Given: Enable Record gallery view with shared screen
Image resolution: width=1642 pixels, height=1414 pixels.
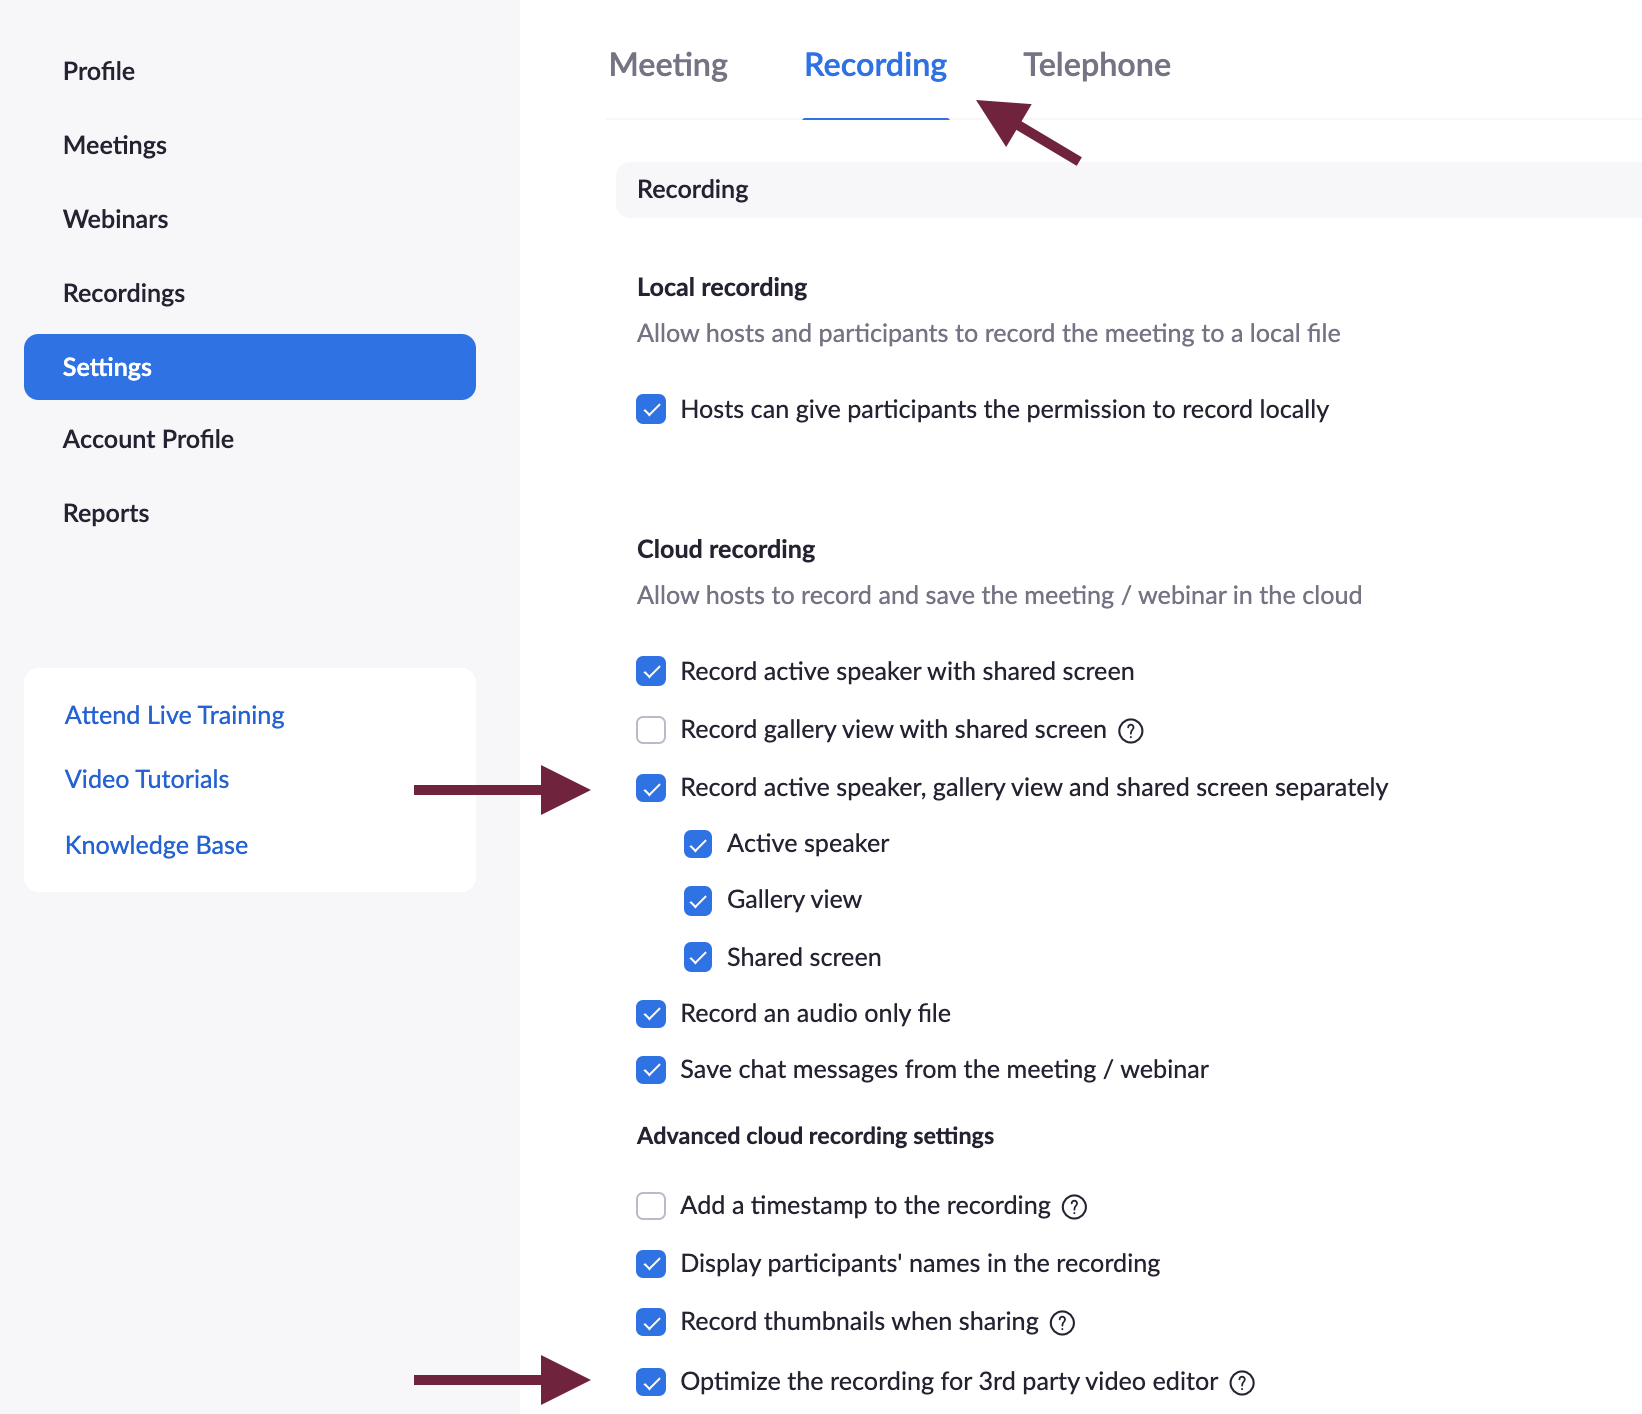Looking at the screenshot, I should point(651,730).
